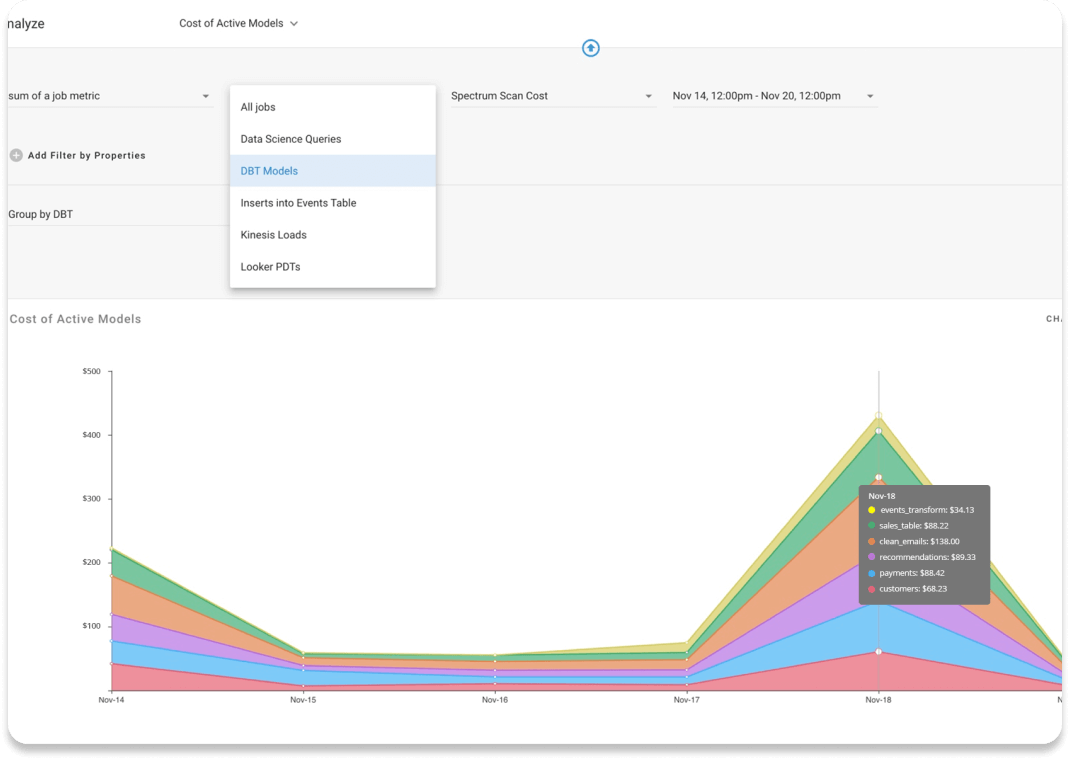Click the orange clean_emails legend dot
The height and width of the screenshot is (760, 1070).
click(872, 541)
